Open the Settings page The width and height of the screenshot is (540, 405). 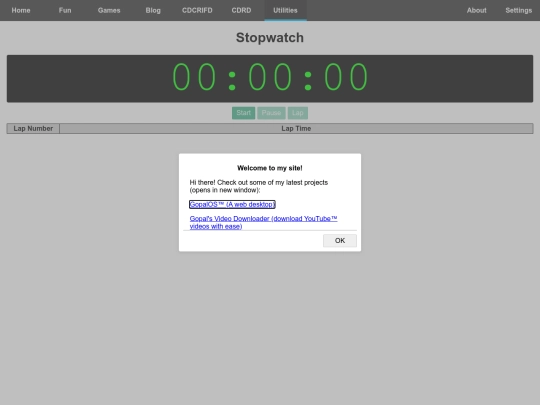click(519, 10)
